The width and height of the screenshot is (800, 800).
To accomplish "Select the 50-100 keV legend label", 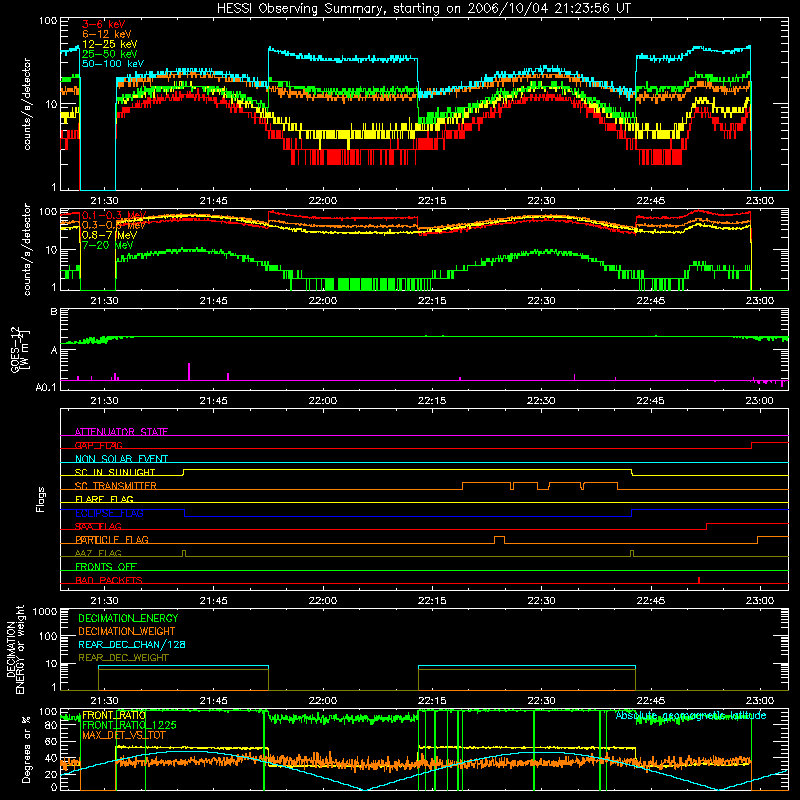I will point(113,64).
